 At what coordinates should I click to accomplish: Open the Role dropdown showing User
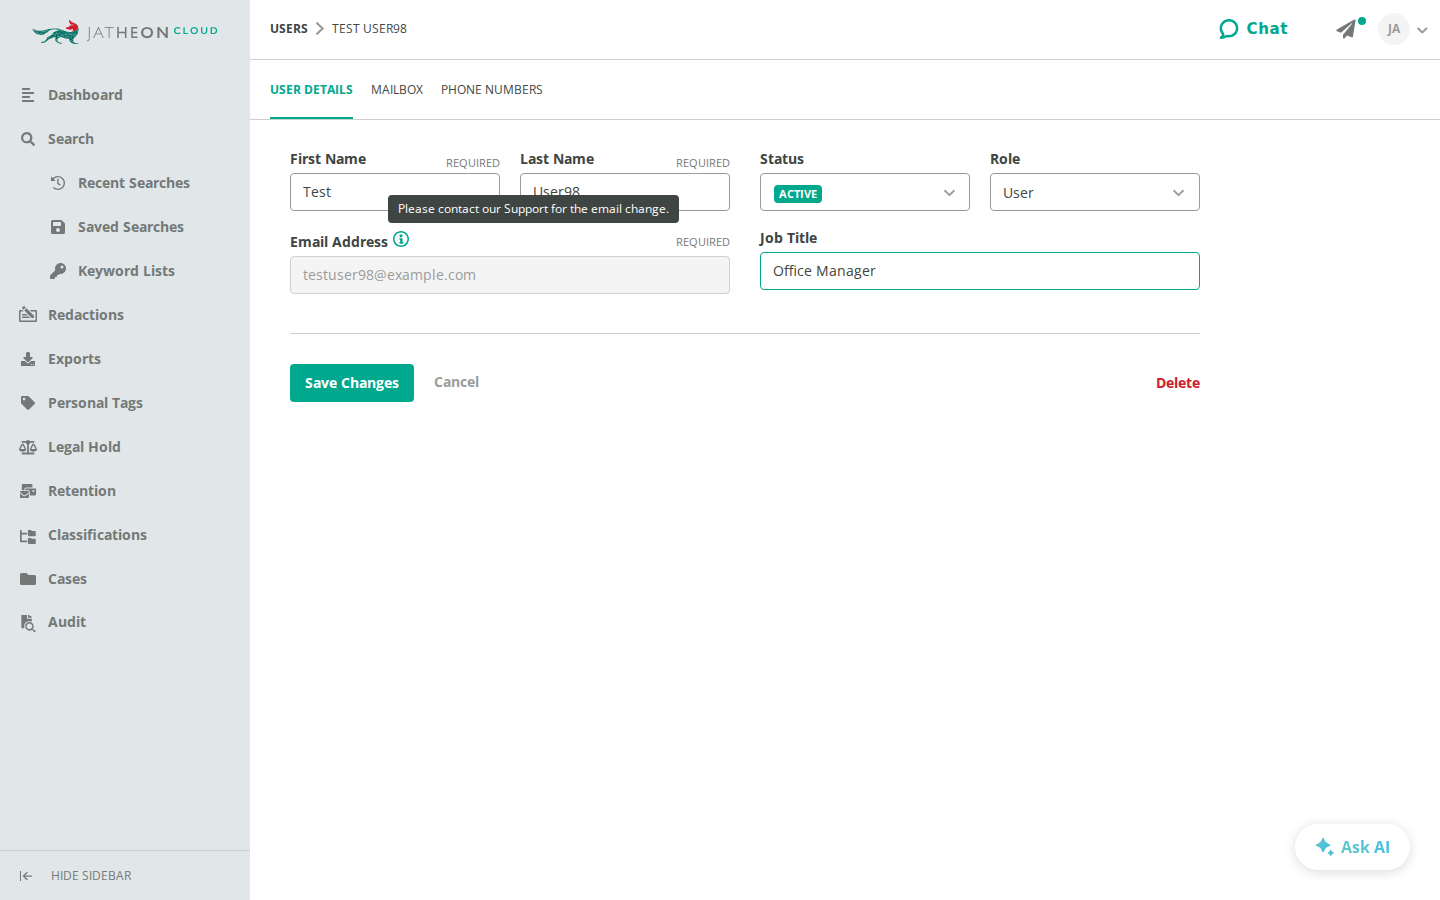[1095, 192]
